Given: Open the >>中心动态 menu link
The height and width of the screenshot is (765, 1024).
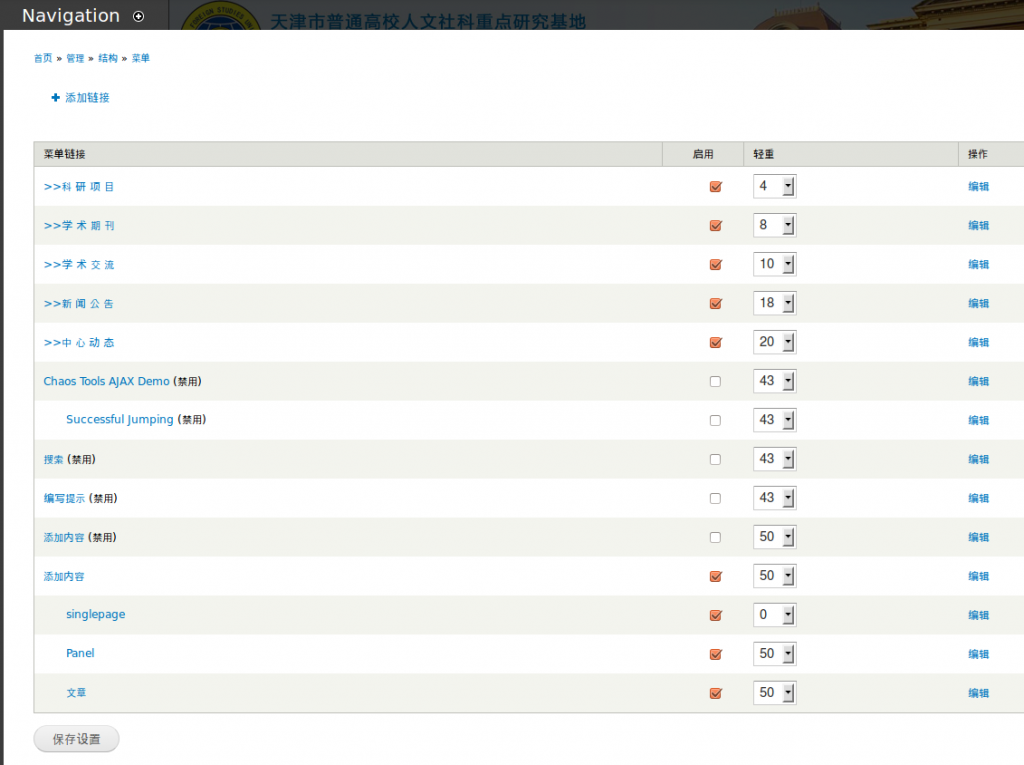Looking at the screenshot, I should (x=79, y=342).
